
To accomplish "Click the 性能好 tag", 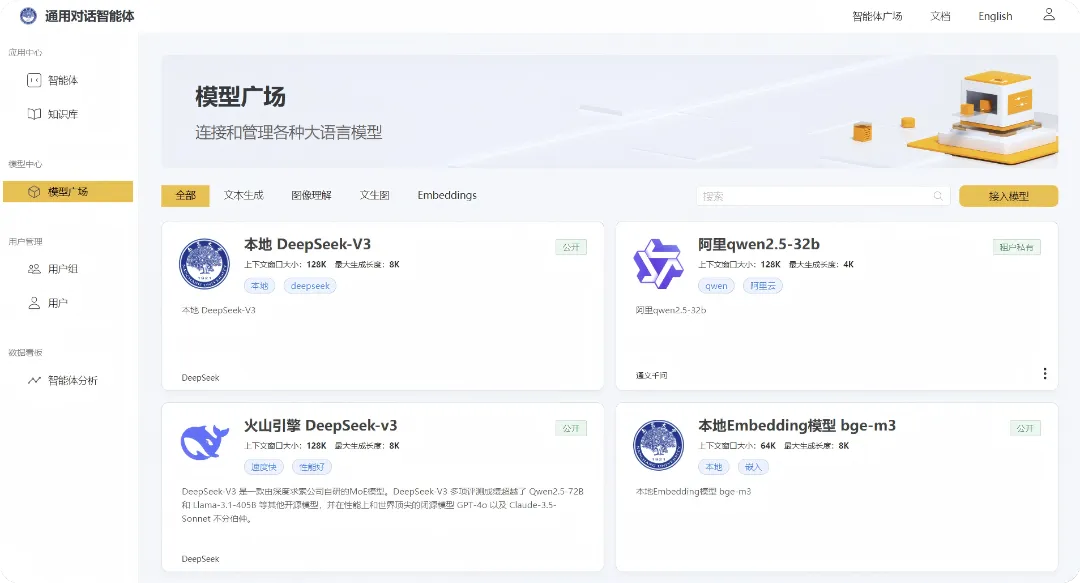I will coord(312,467).
